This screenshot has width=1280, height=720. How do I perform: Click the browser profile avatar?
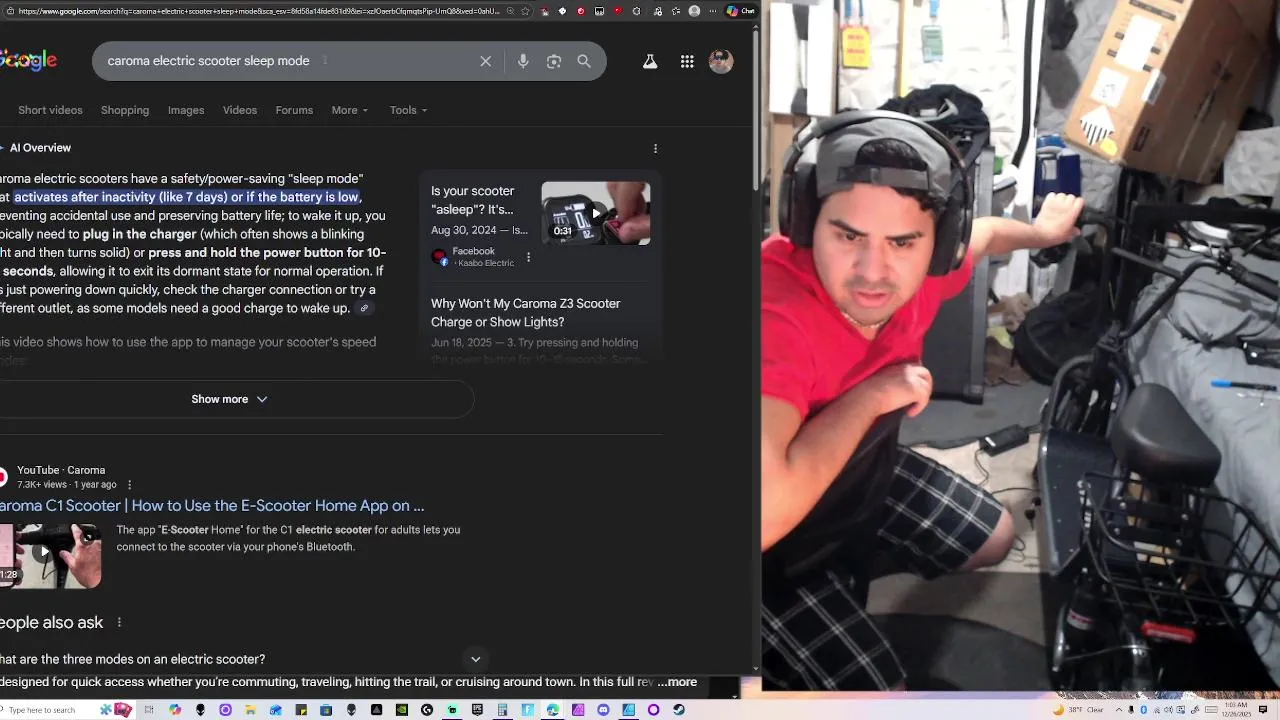(x=694, y=11)
